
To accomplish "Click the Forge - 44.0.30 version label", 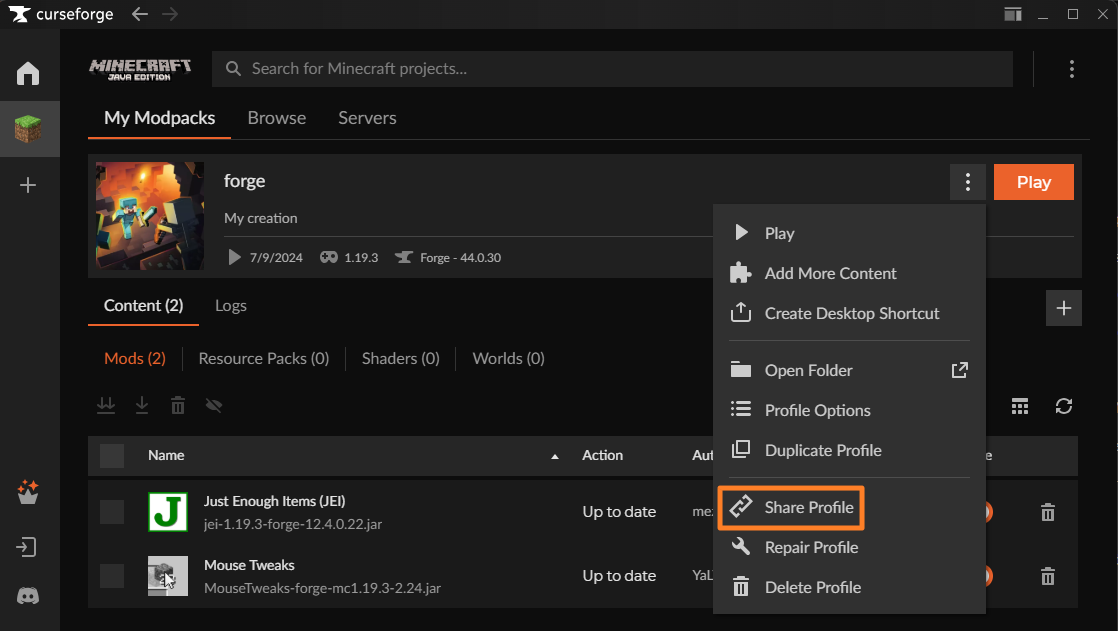I will 461,258.
